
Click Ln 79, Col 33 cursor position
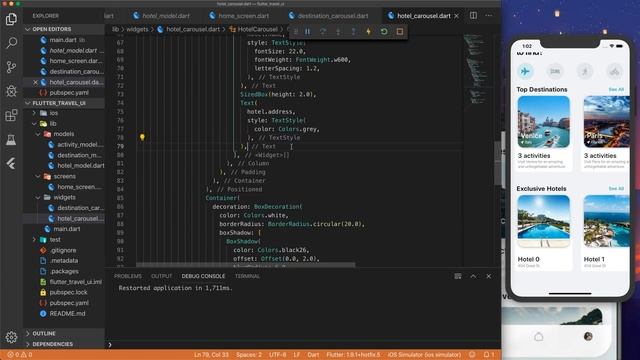point(211,355)
